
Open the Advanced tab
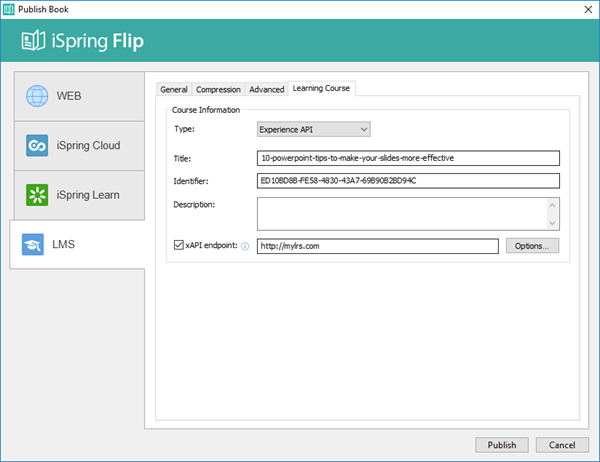tap(267, 90)
